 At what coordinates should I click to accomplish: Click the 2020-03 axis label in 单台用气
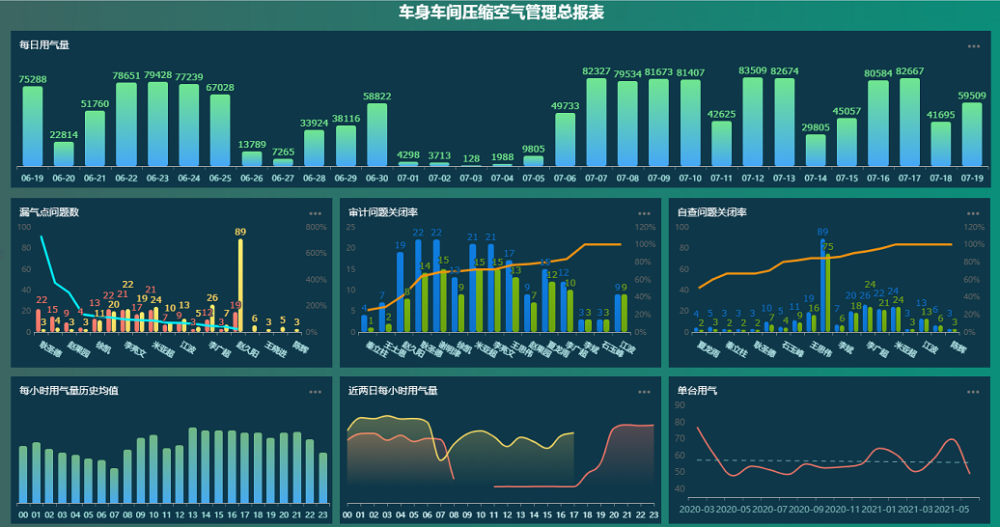[696, 509]
